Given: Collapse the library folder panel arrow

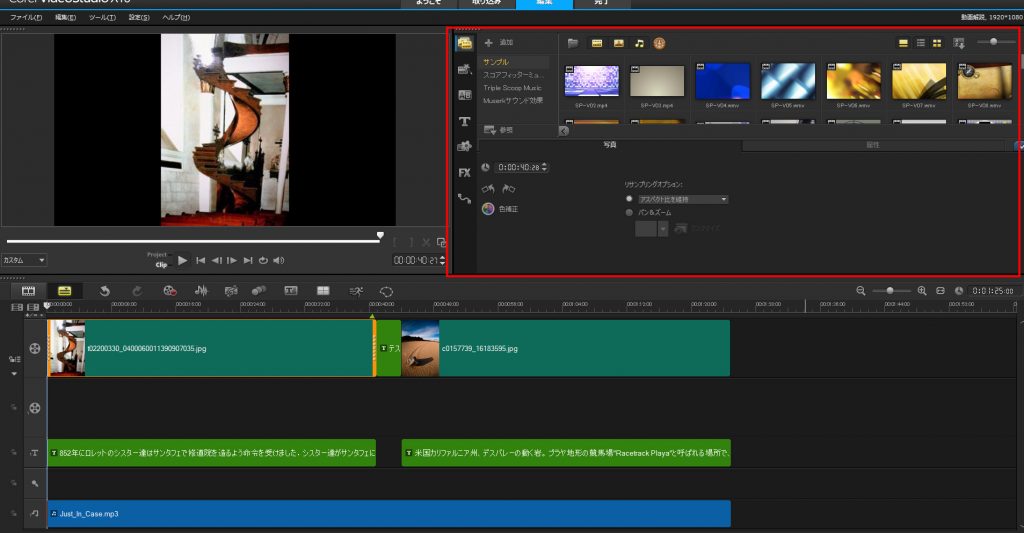Looking at the screenshot, I should pos(564,131).
